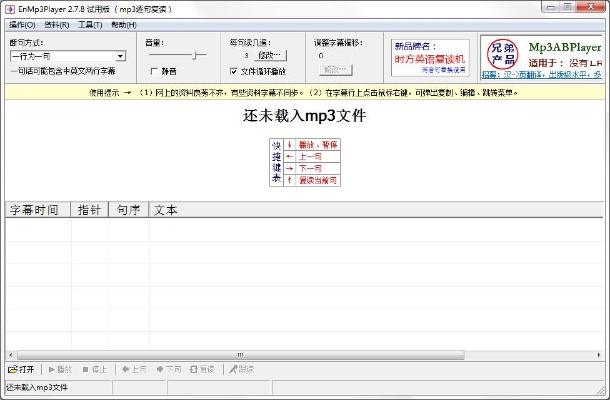Open the 断句方式 combo box
Image resolution: width=610 pixels, height=400 pixels.
point(68,56)
